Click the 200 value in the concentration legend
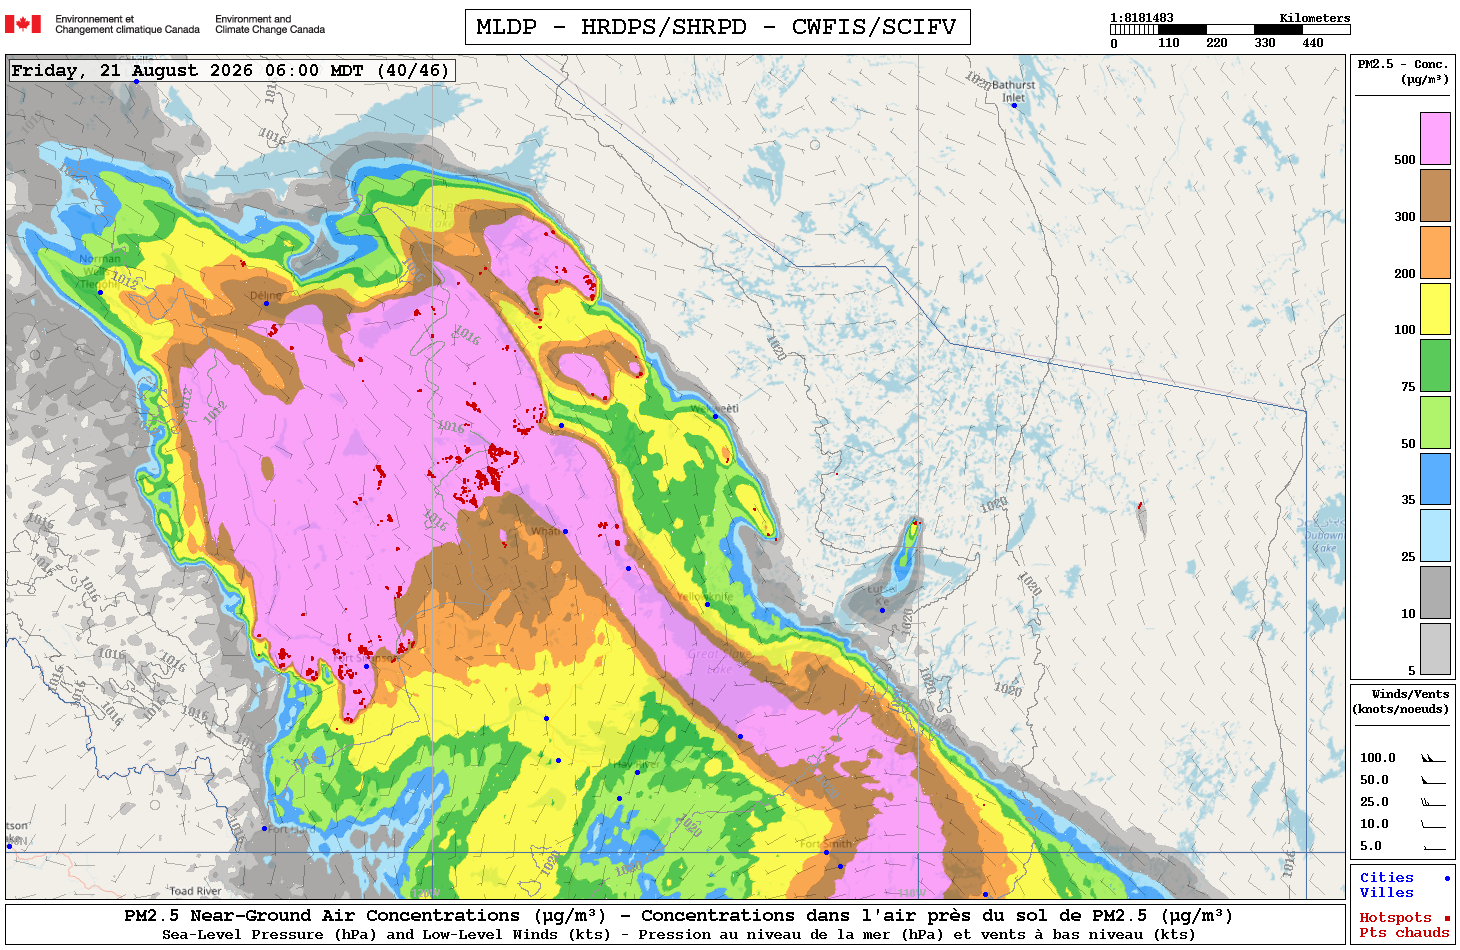The height and width of the screenshot is (950, 1460). [x=1405, y=274]
